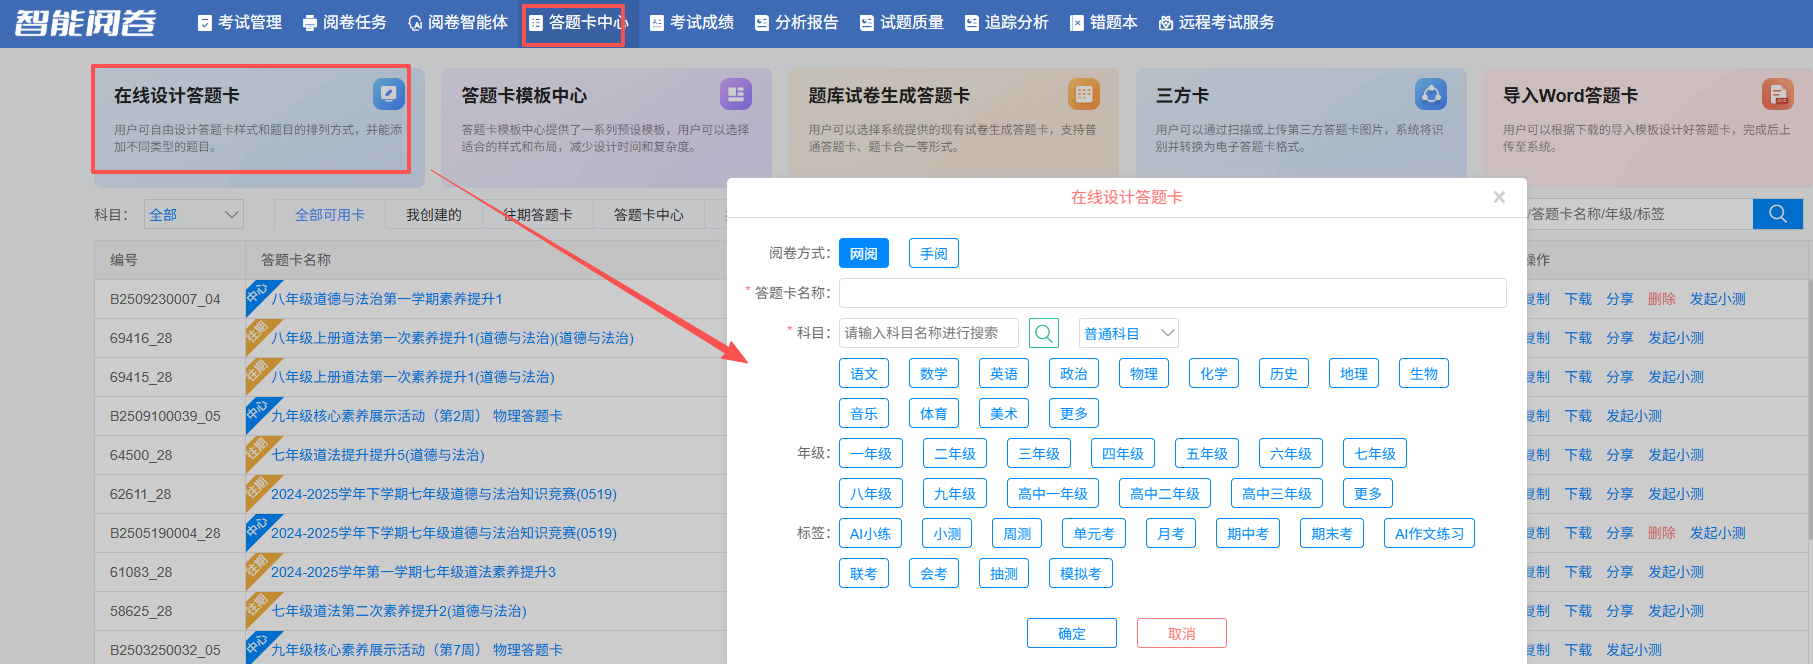Viewport: 1813px width, 664px height.
Task: Open 错题本 in the top navigation
Action: (x=1104, y=22)
